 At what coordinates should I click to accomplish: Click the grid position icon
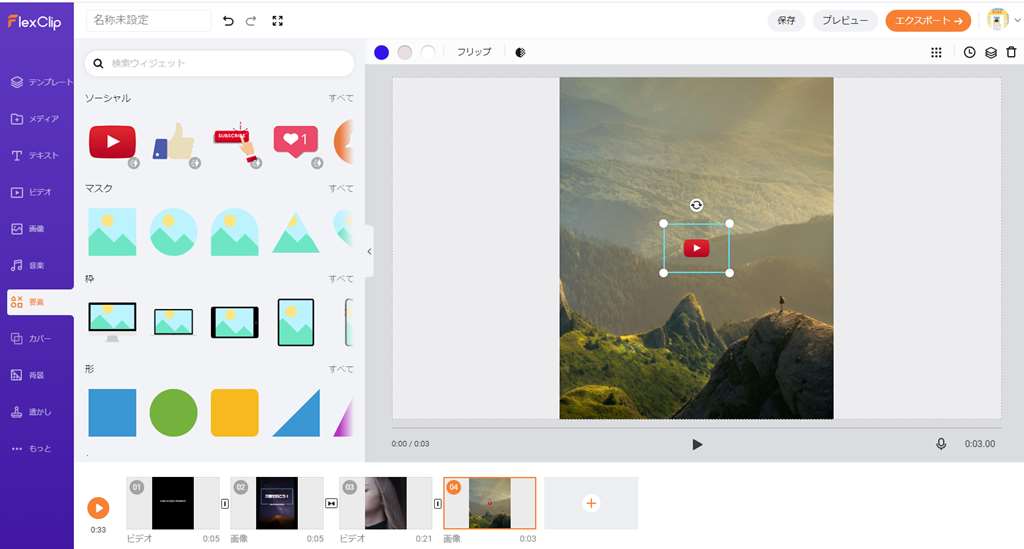[936, 52]
